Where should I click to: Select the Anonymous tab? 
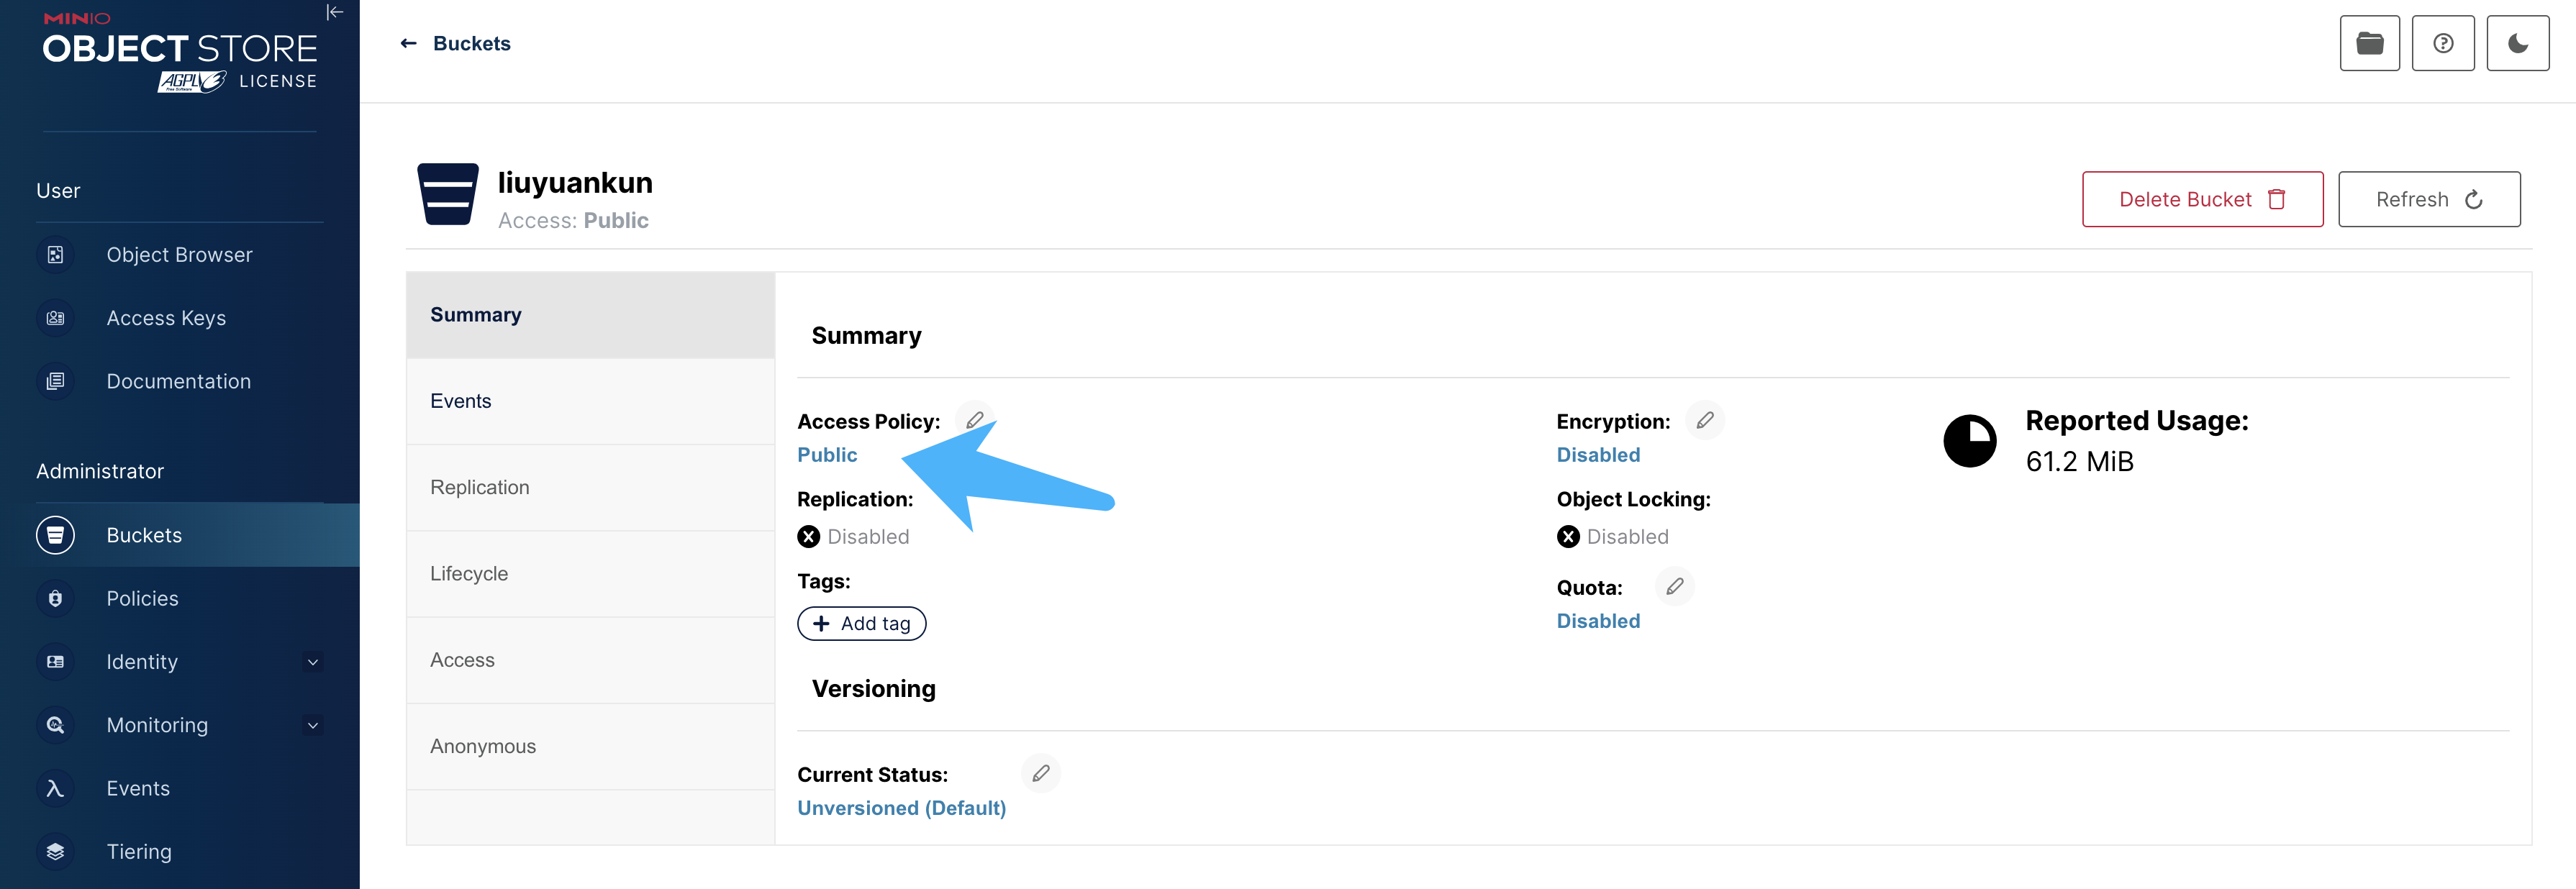483,746
